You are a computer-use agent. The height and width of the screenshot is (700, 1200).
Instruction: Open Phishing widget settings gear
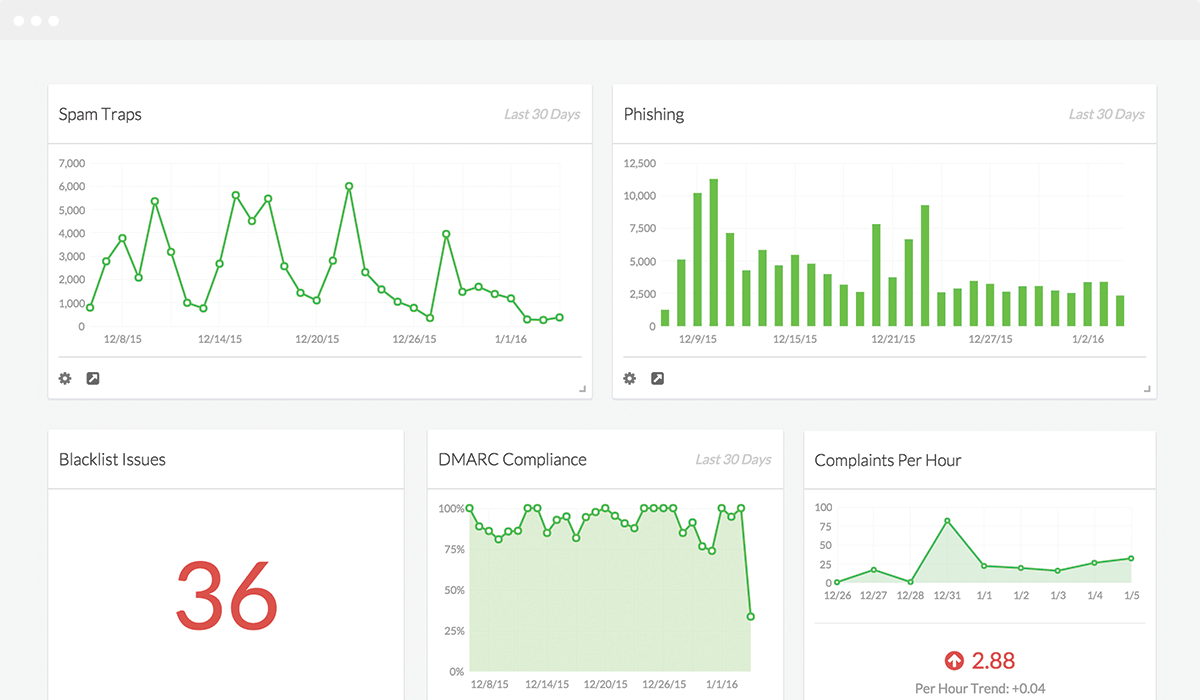630,379
